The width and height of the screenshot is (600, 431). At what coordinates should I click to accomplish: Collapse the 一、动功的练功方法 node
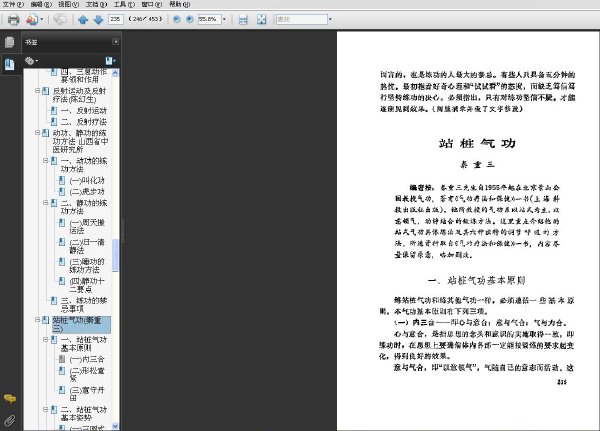[x=46, y=160]
